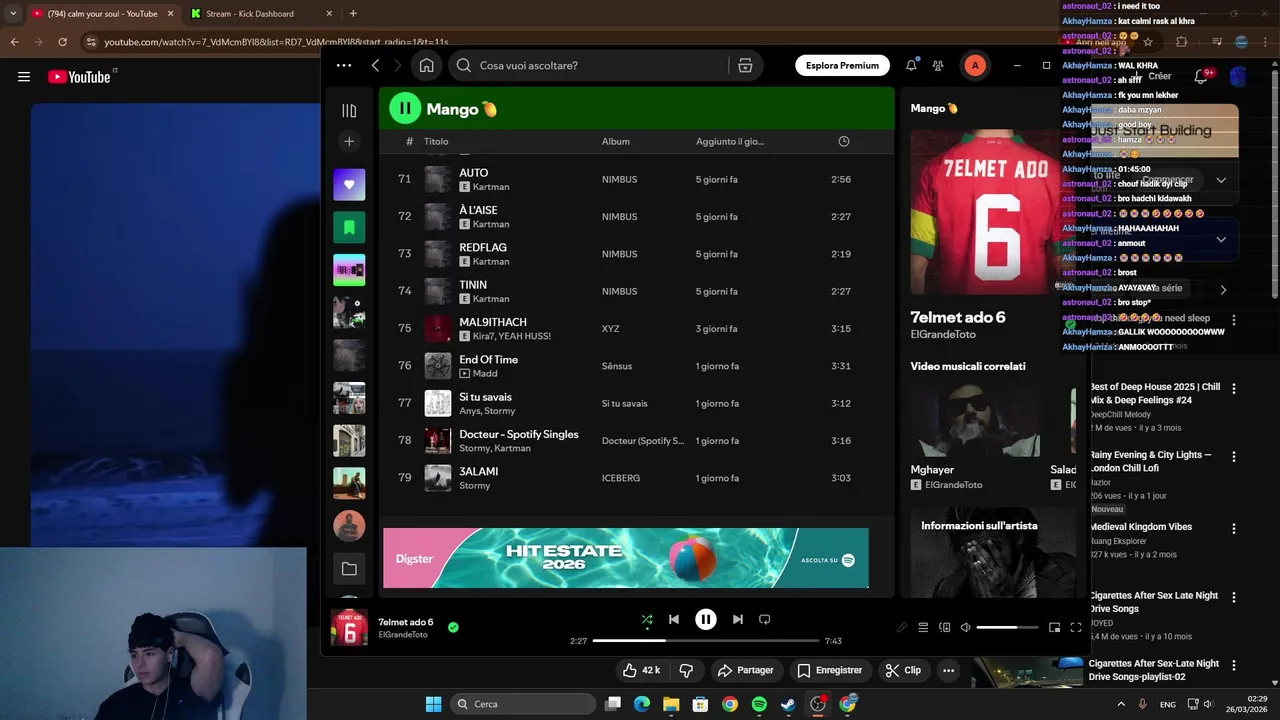Seek on the song progress bar
This screenshot has height=720, width=1280.
click(x=706, y=640)
